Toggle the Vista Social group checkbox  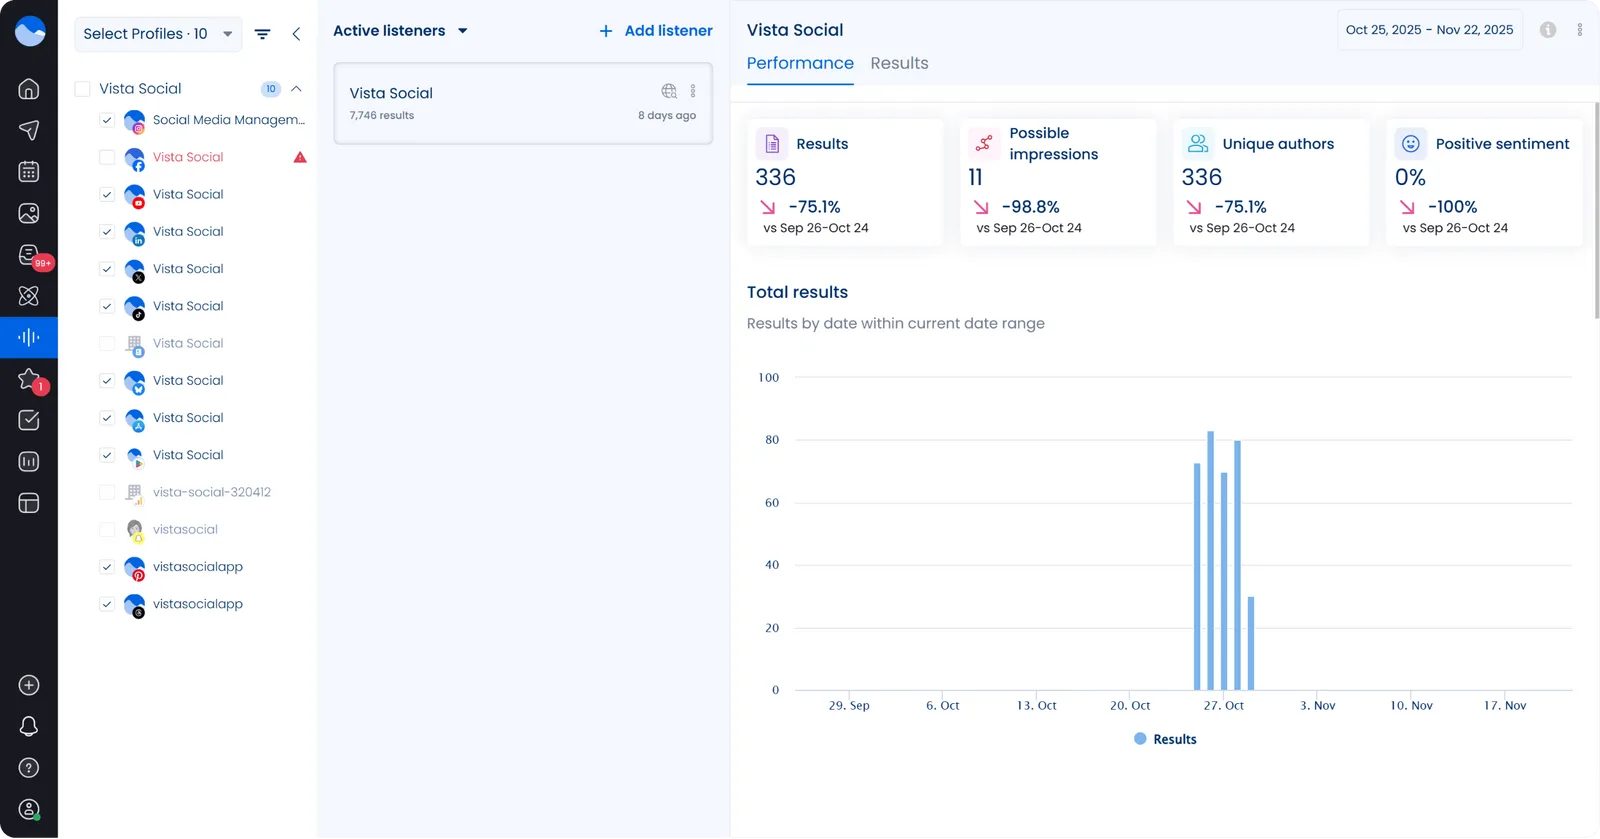[x=83, y=89]
